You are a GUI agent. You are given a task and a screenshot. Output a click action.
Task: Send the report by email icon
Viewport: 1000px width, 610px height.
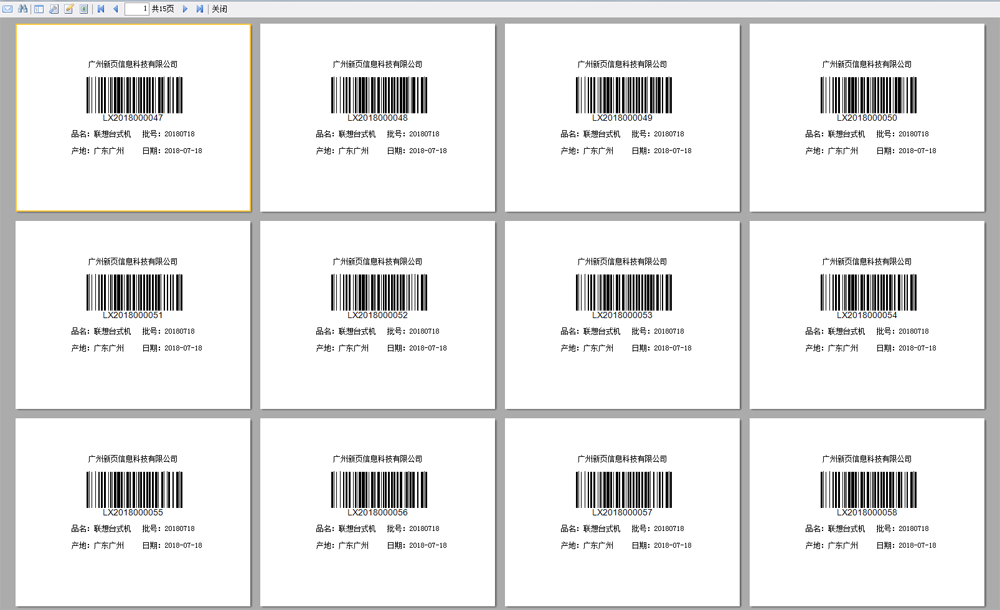coord(8,9)
